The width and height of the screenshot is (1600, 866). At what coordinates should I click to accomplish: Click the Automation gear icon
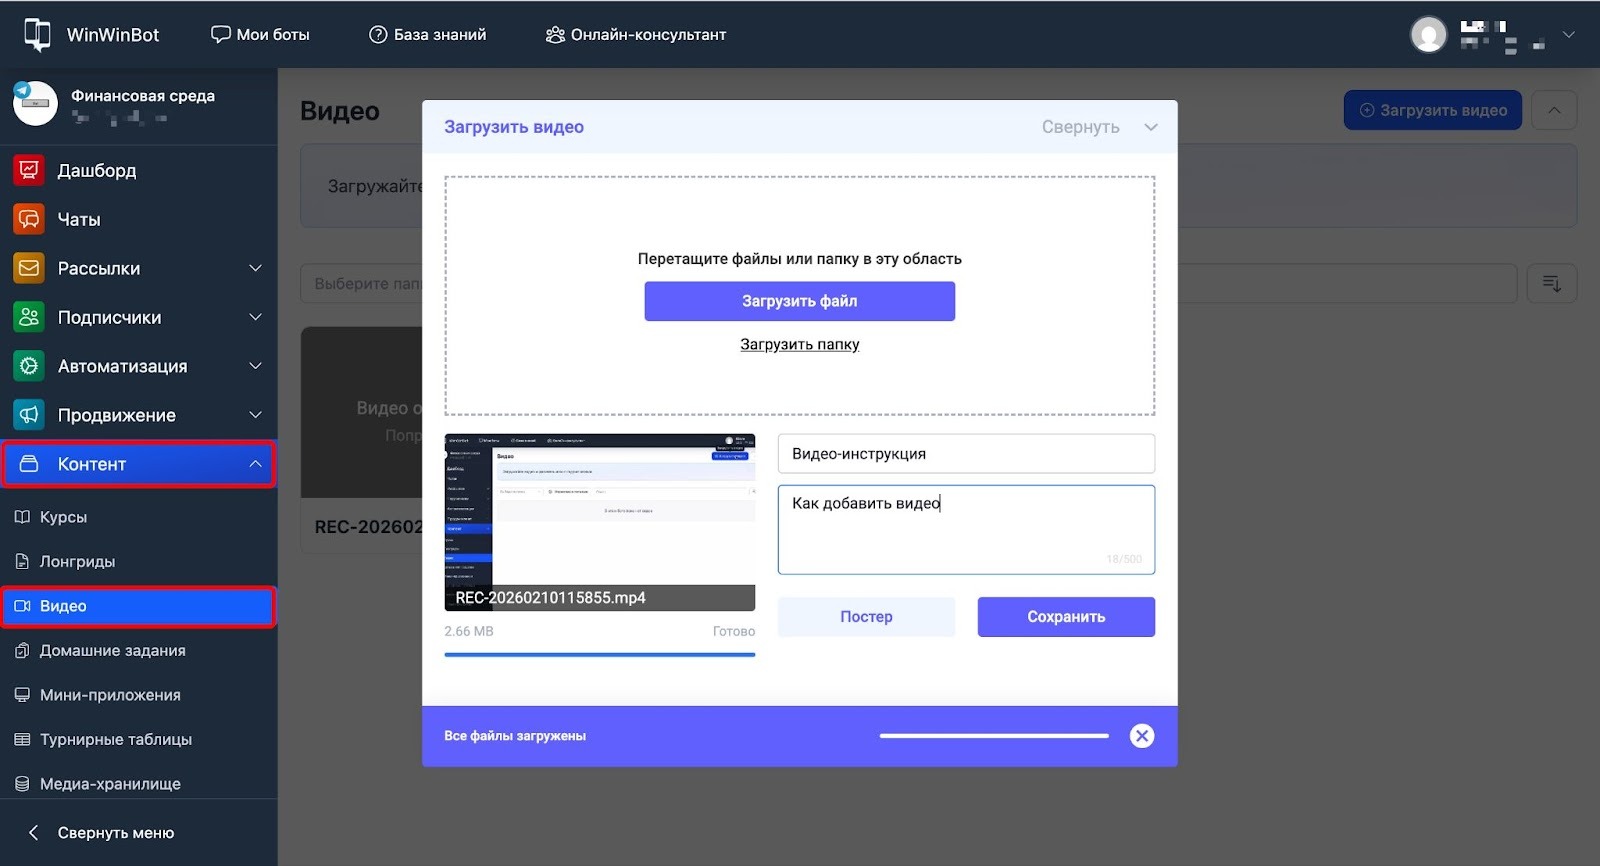29,366
